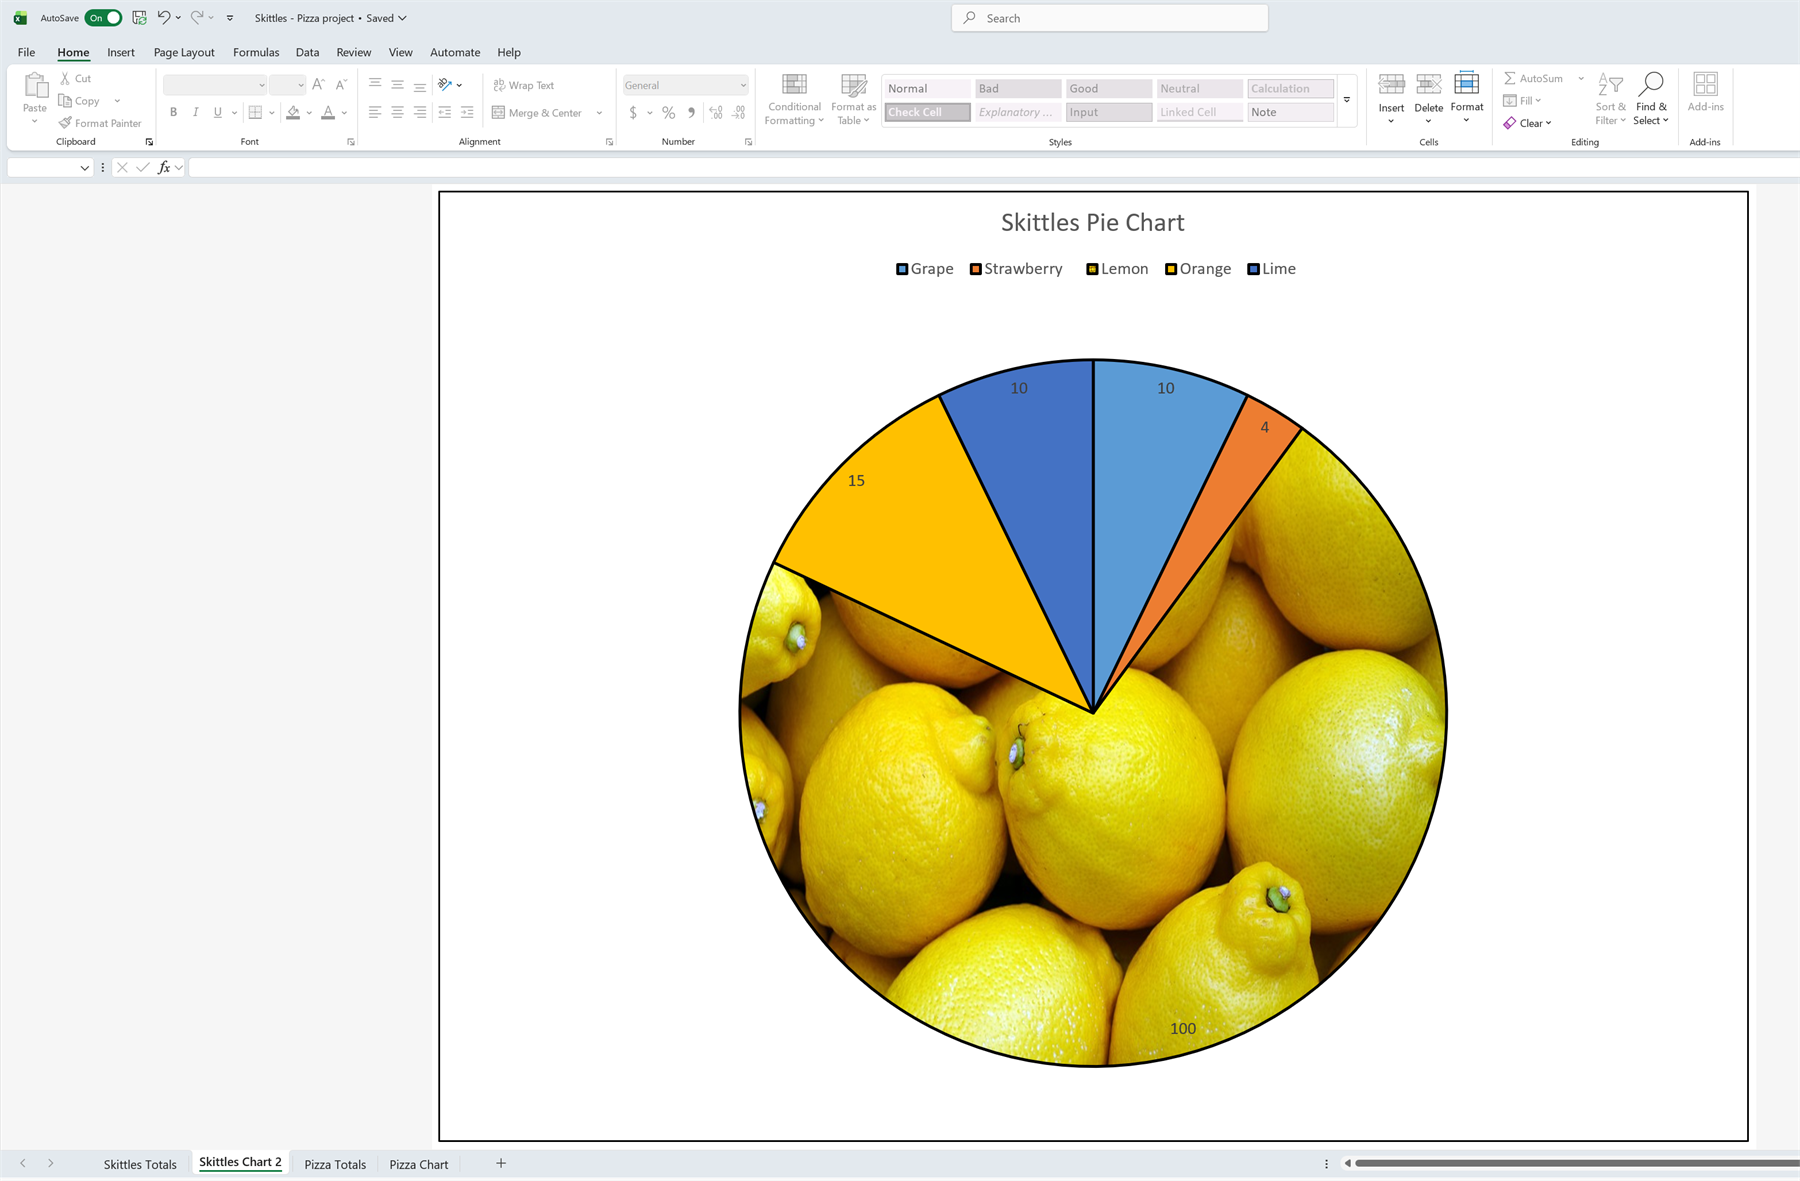Screen dimensions: 1800x1181
Task: Open the Fill Color dropdown arrow
Action: click(309, 112)
